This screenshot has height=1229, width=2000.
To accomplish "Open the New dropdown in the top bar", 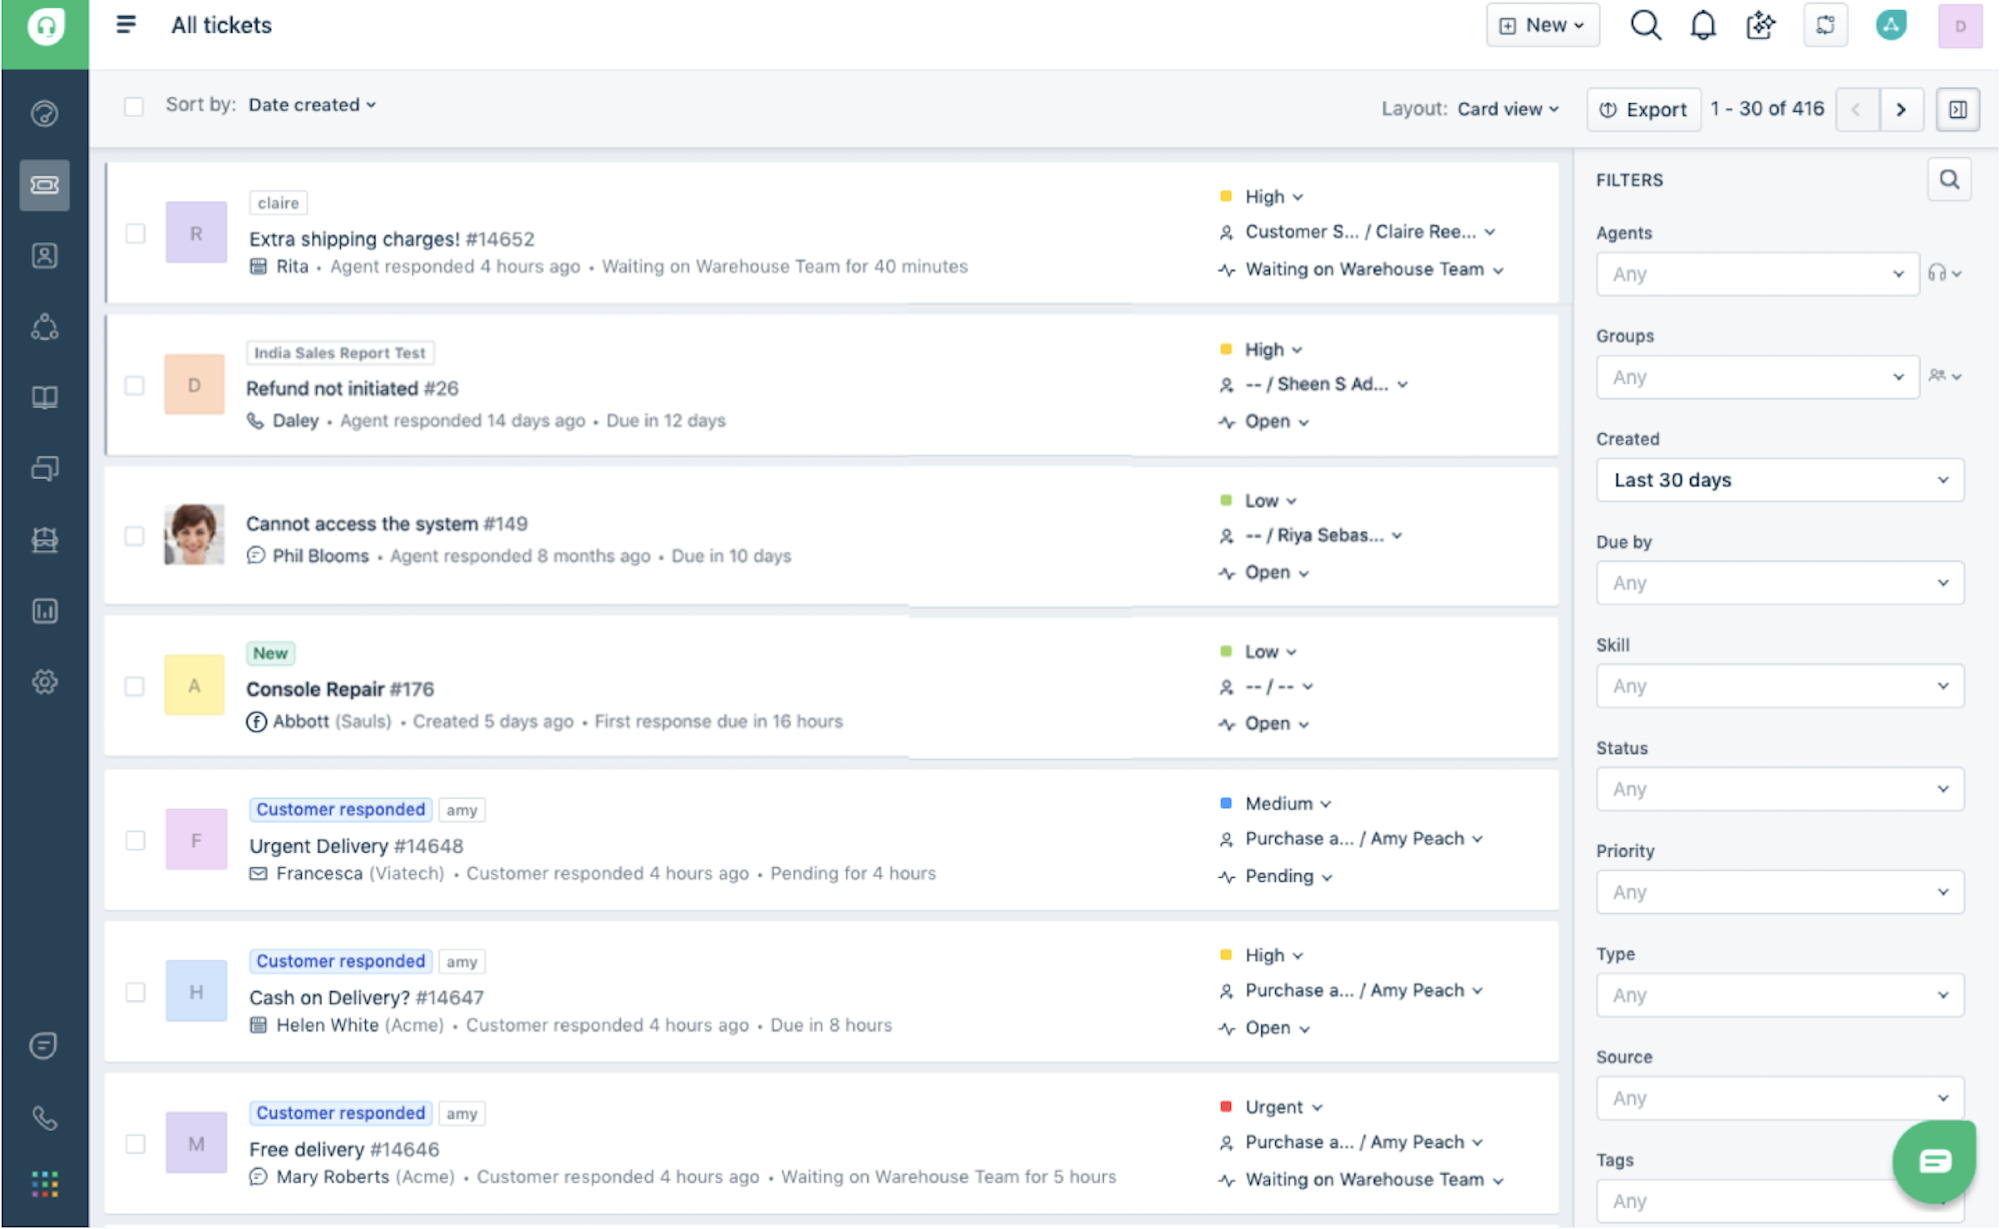I will coord(1543,25).
